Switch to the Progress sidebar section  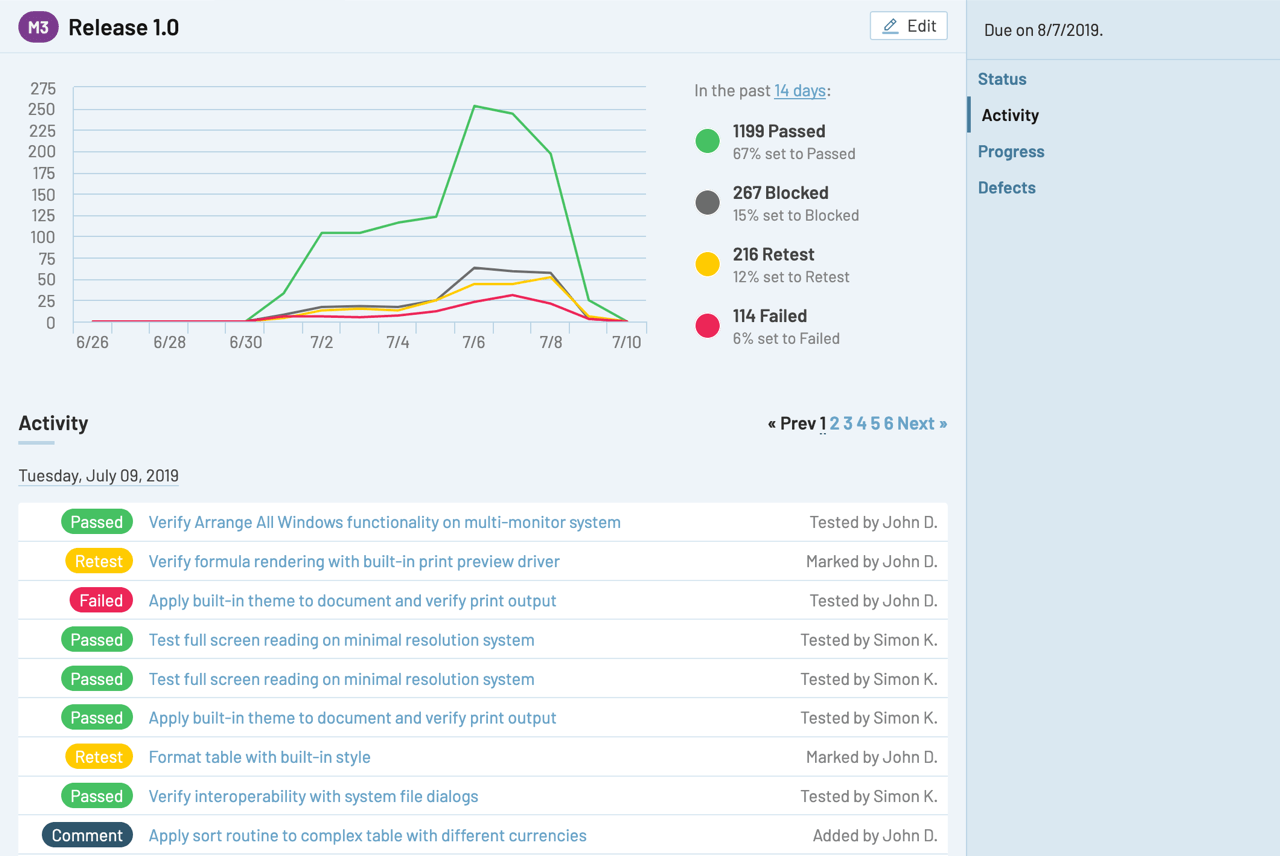click(1011, 151)
